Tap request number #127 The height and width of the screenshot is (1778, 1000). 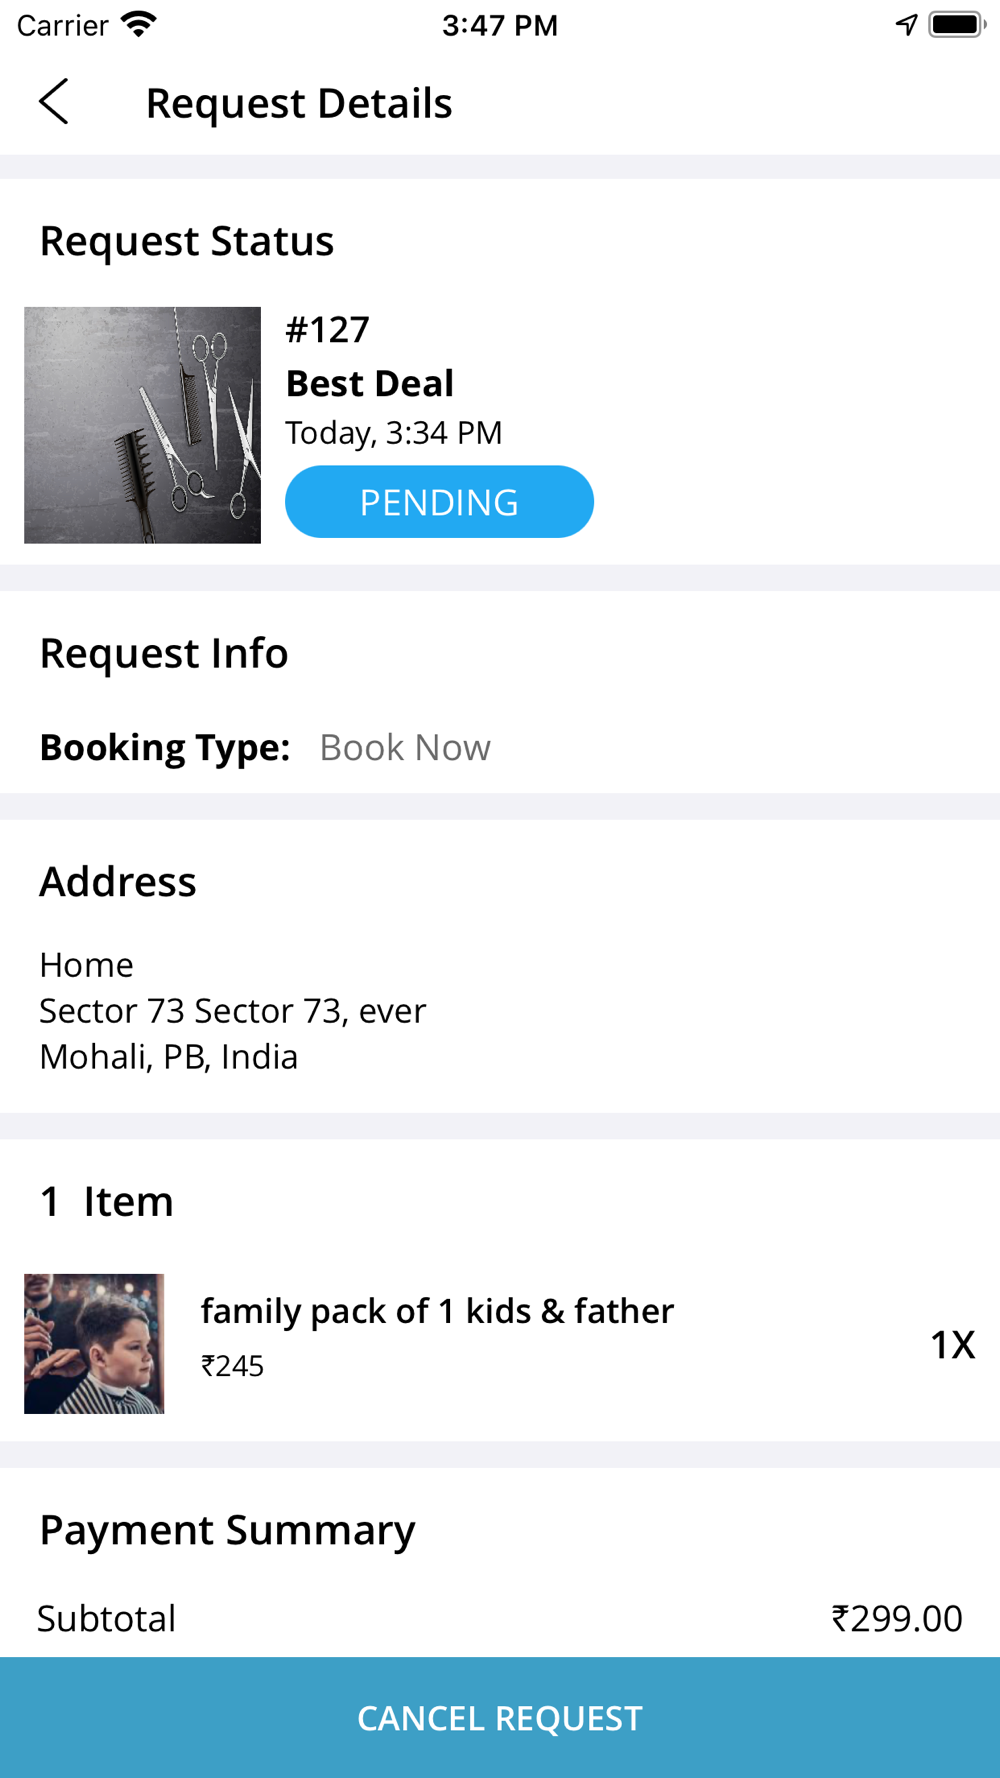coord(328,329)
